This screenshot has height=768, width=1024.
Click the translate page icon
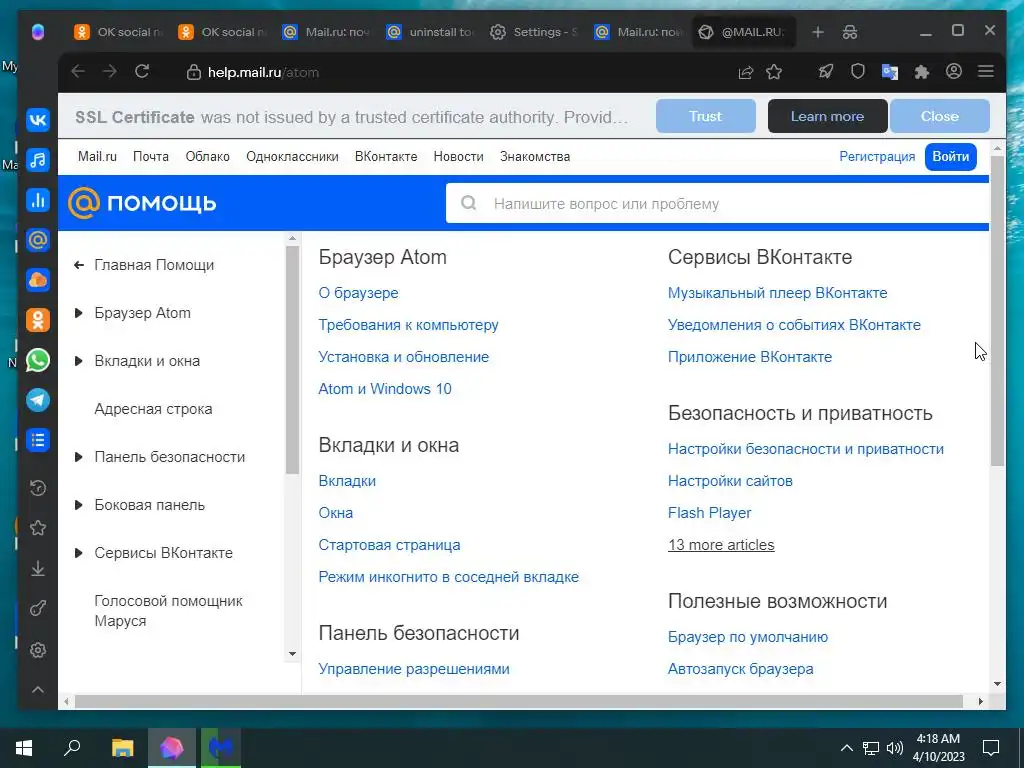(x=889, y=72)
